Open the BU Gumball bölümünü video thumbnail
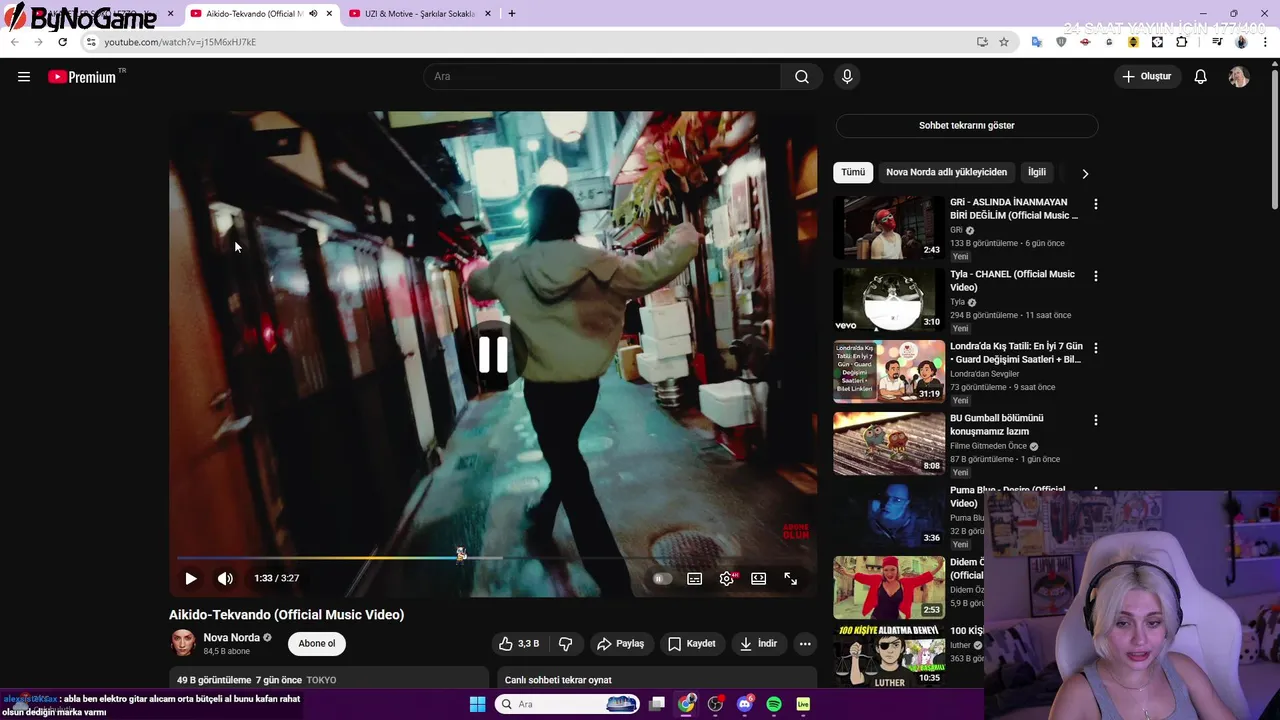The width and height of the screenshot is (1280, 720). pos(889,443)
